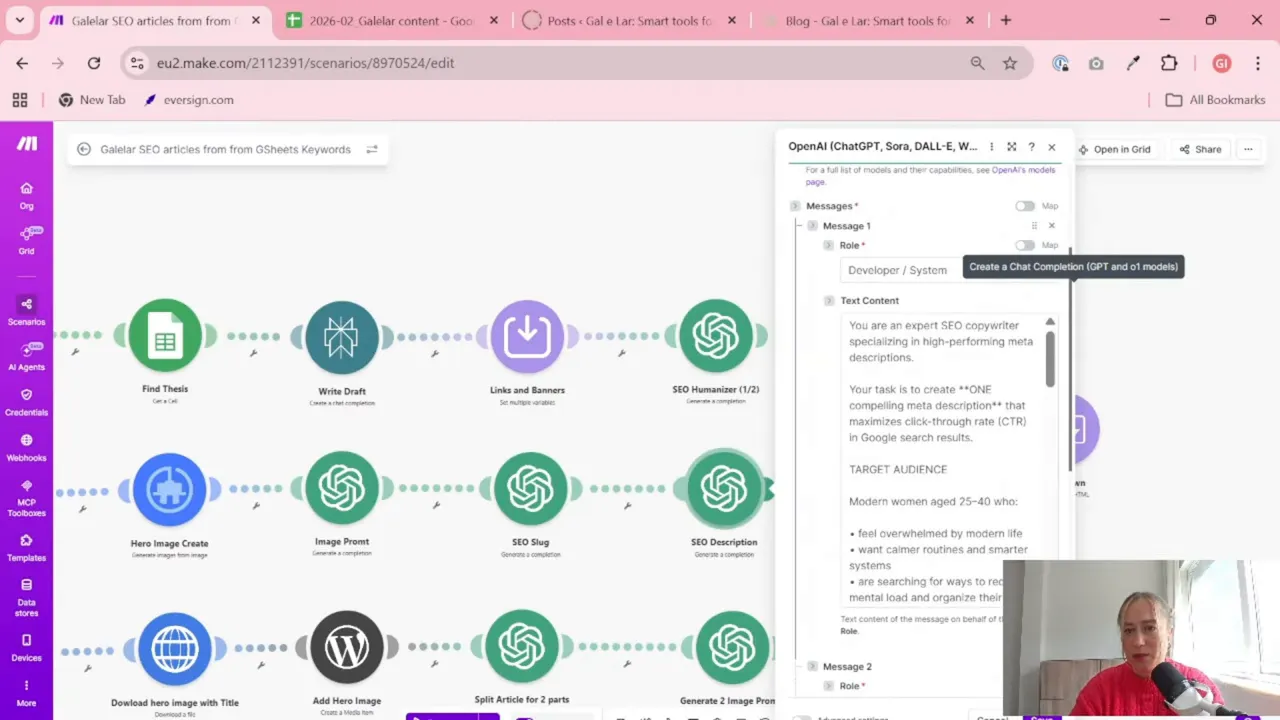Select Galelar SEO articles Make tab

[154, 20]
